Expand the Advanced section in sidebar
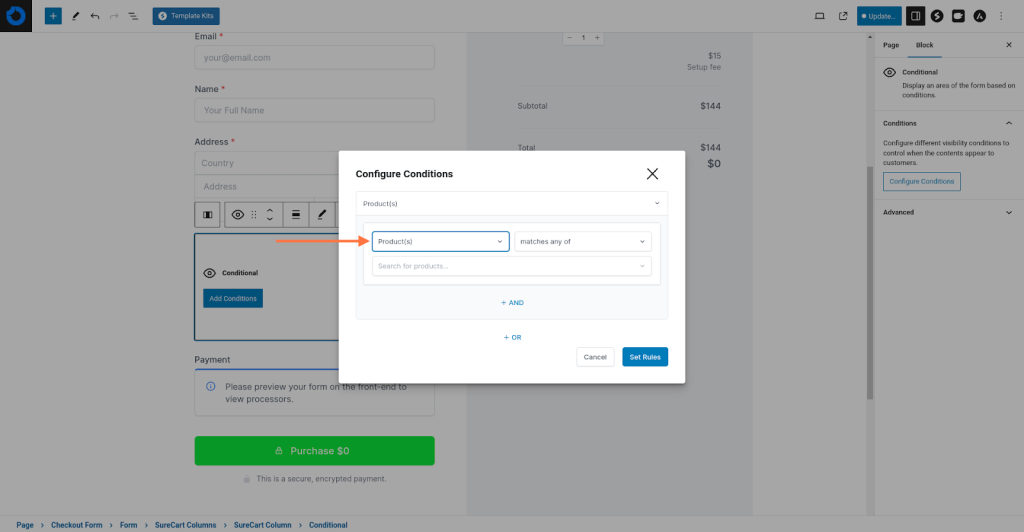 [1008, 212]
